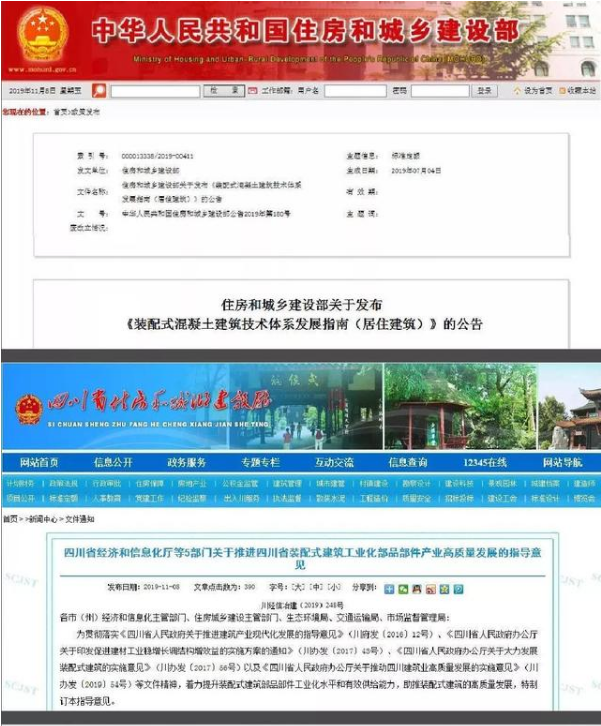
Task: Open 专题专栏 menu item
Action: point(260,462)
